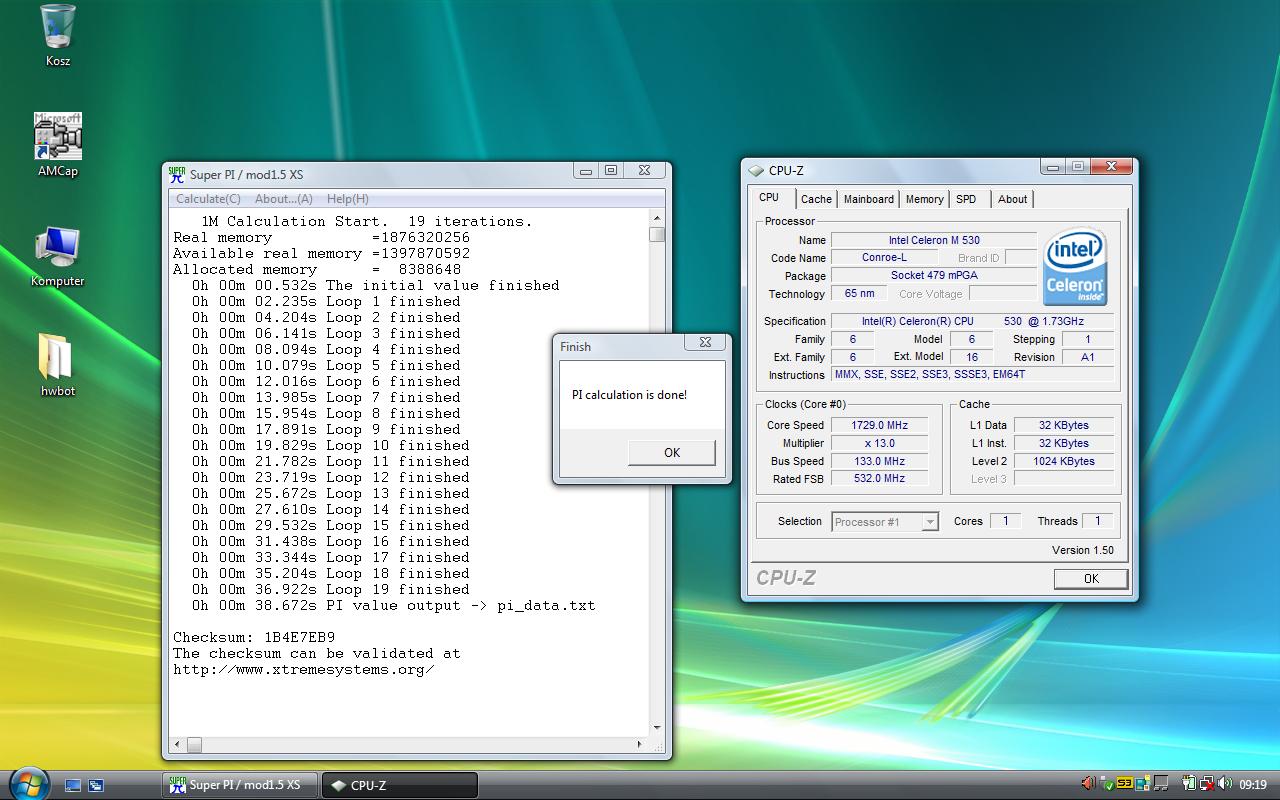
Task: Close the Finish dialog with its X button
Action: (x=705, y=342)
